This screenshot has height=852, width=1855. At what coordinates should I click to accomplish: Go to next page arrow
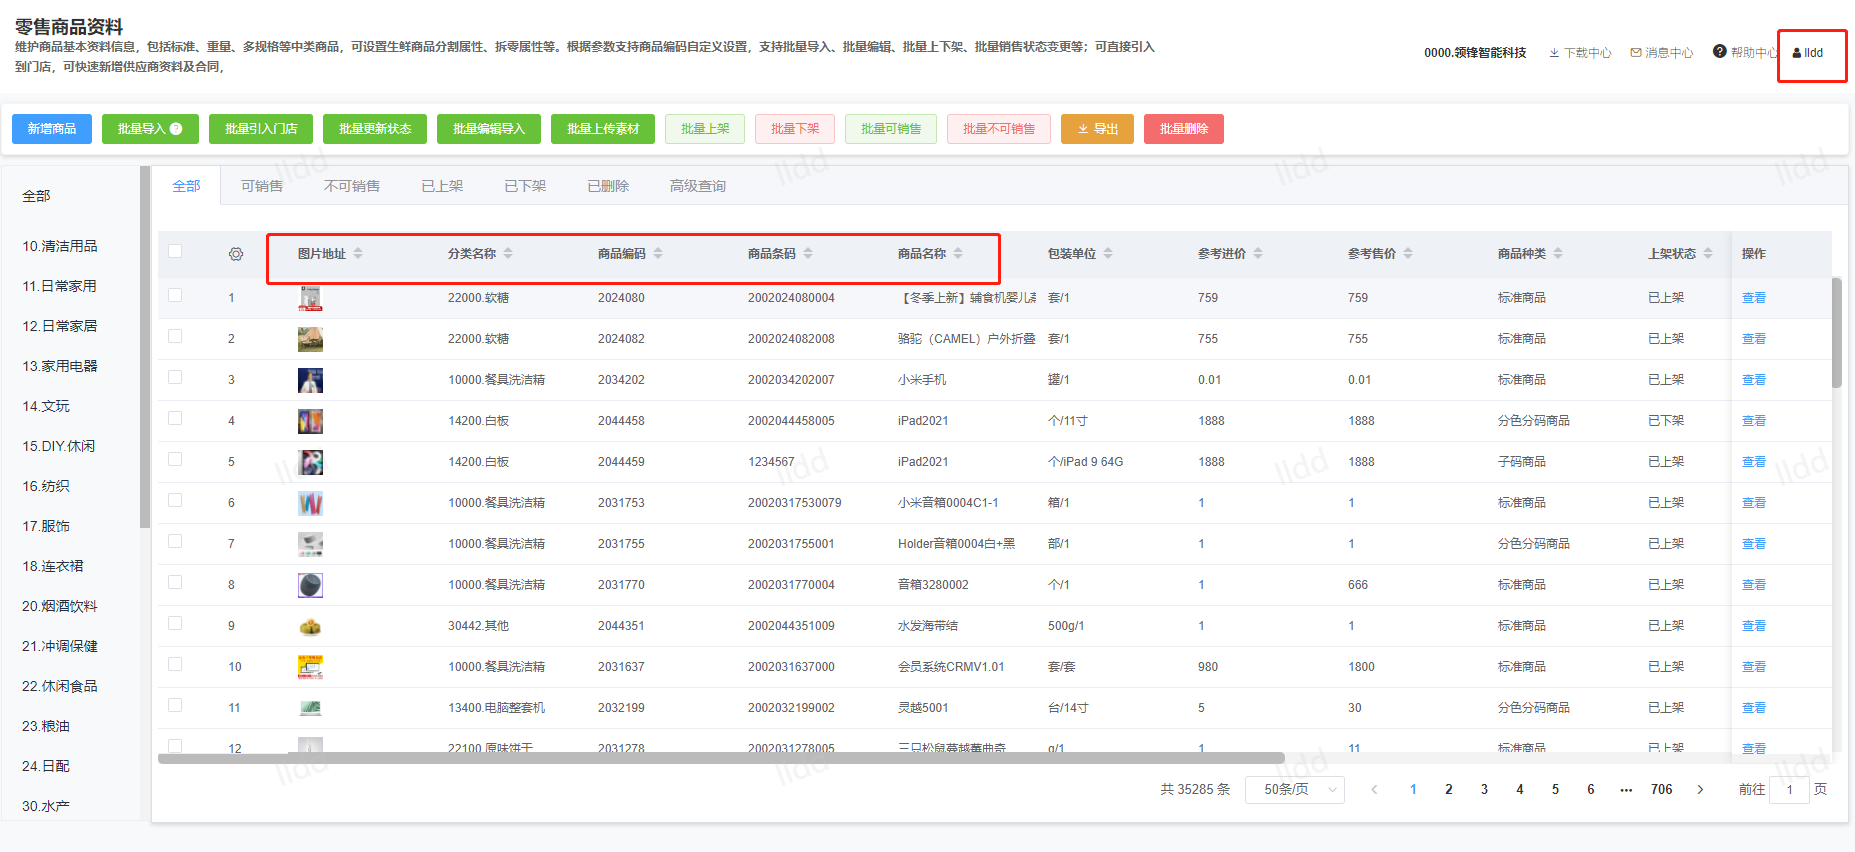(1700, 790)
